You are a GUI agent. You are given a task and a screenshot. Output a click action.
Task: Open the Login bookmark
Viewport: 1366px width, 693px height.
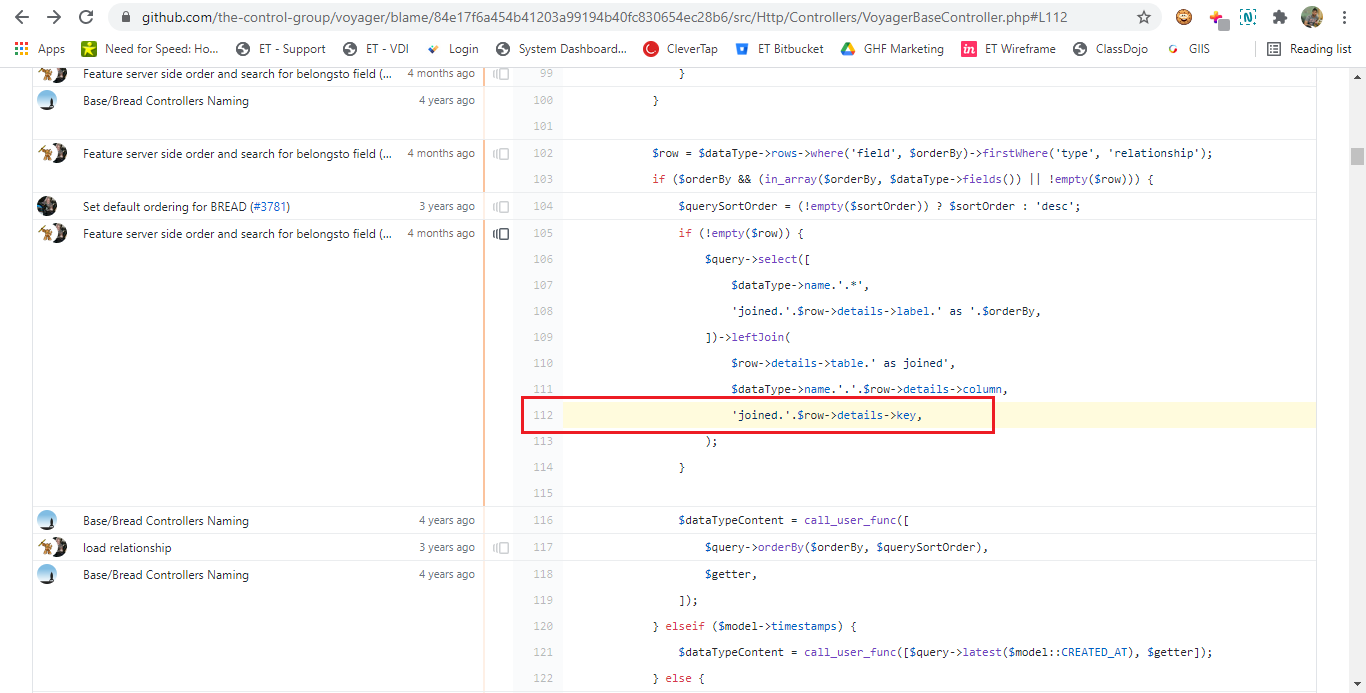(453, 49)
